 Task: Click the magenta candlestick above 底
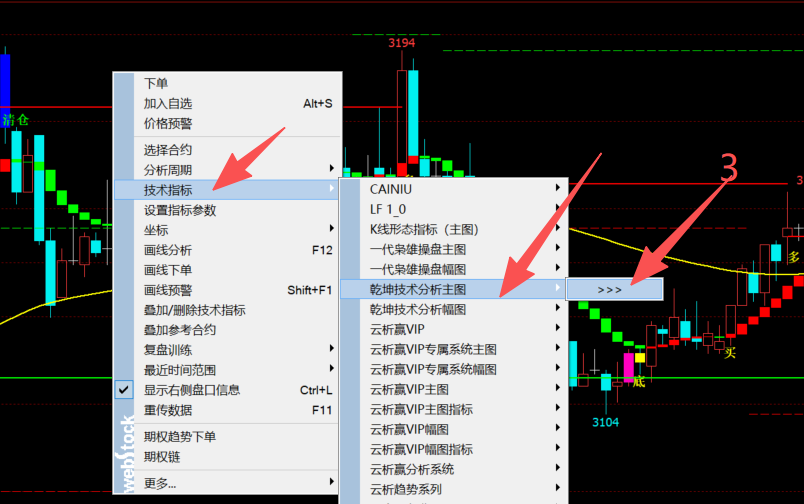coord(630,364)
